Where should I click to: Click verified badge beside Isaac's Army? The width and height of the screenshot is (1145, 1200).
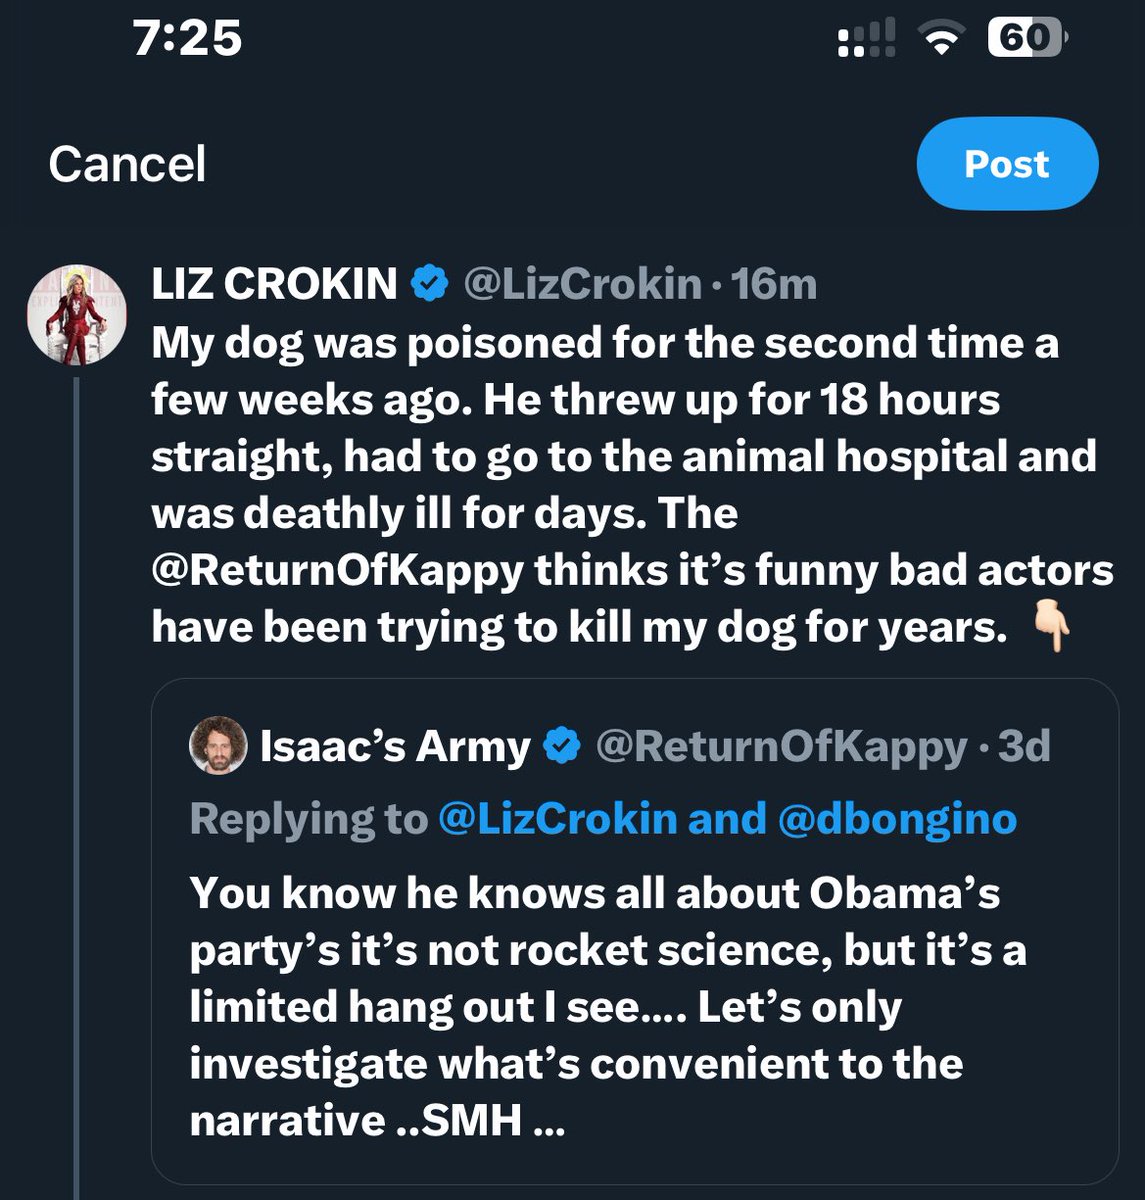(x=562, y=746)
